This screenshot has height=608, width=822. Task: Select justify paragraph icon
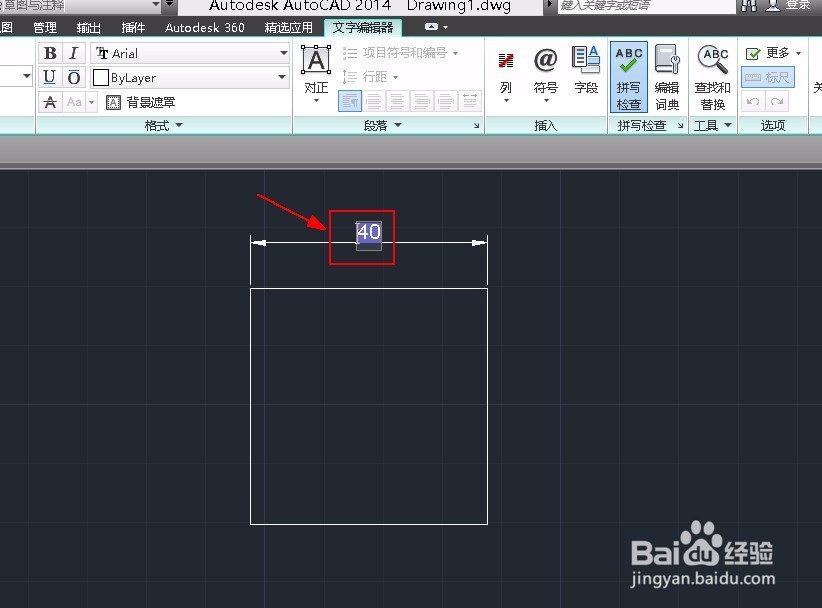(445, 101)
